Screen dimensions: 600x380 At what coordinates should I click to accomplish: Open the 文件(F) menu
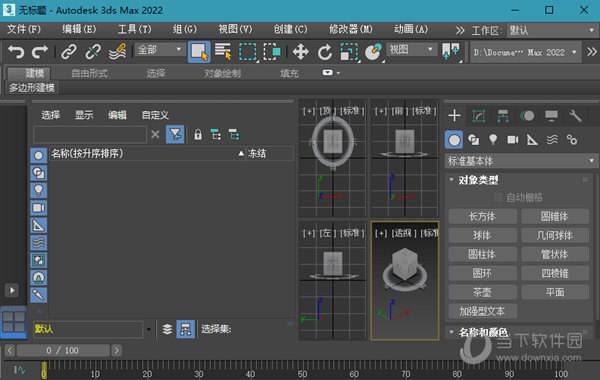24,29
